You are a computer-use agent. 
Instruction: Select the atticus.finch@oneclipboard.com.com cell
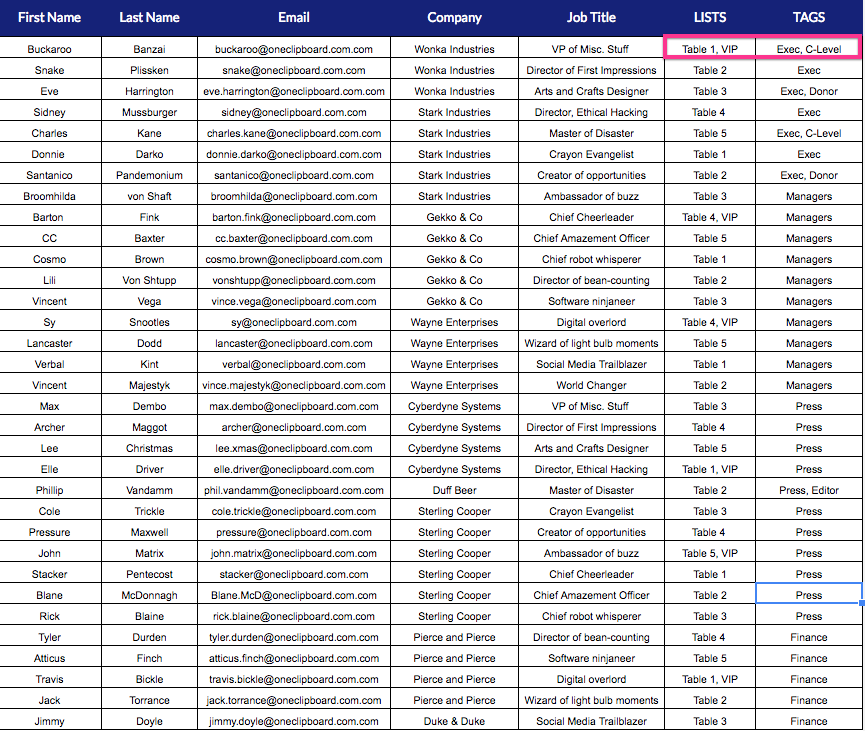point(294,657)
